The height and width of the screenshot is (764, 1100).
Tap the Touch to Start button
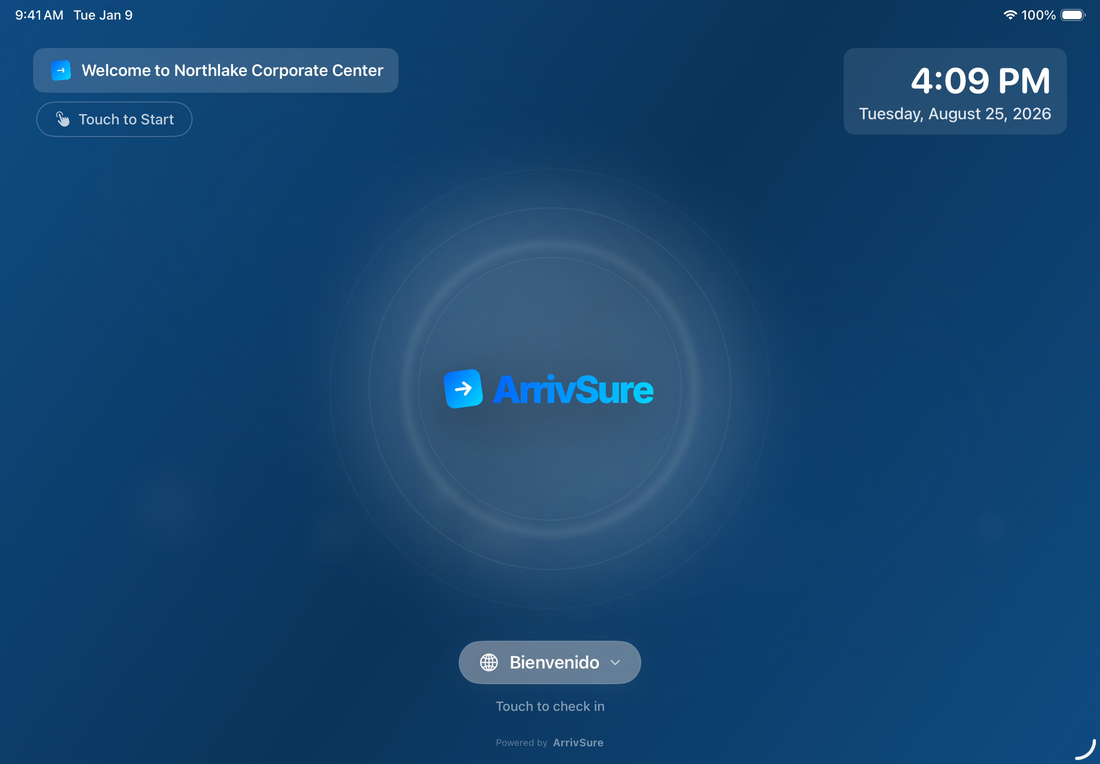(114, 119)
